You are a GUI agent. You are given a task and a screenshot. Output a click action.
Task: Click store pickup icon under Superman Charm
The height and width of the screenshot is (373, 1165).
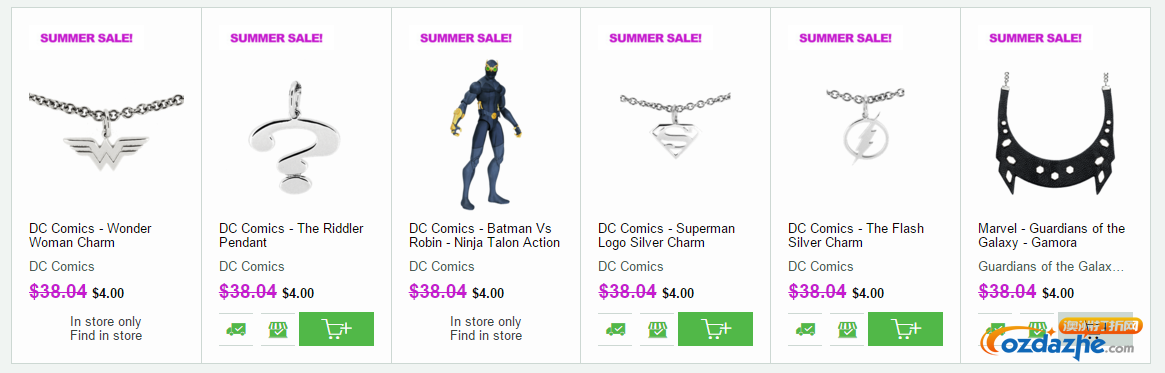(x=657, y=329)
